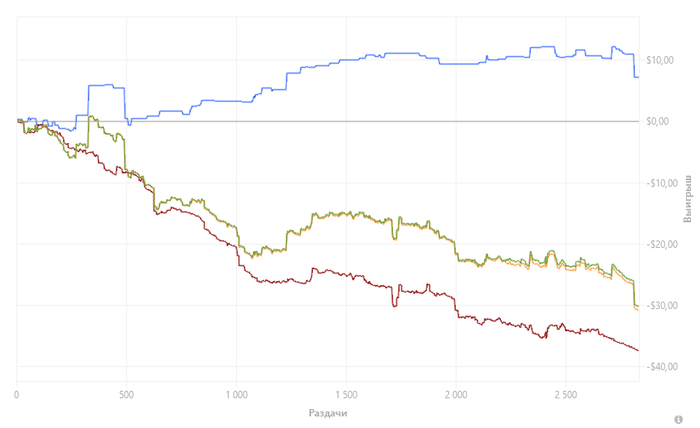Screen dimensions: 700x428
Task: Click the right end of the green line
Action: (x=637, y=305)
